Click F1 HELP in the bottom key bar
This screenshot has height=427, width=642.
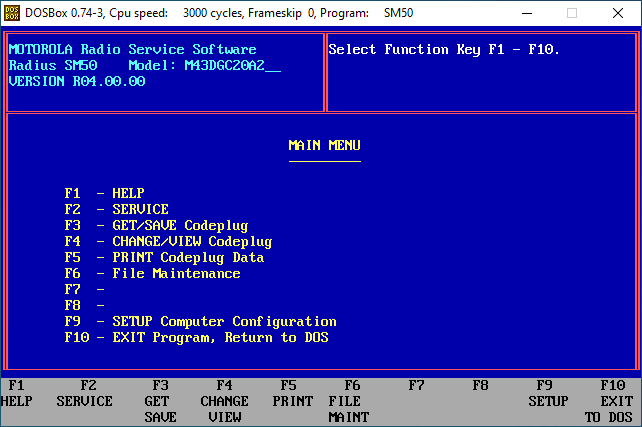[16, 393]
